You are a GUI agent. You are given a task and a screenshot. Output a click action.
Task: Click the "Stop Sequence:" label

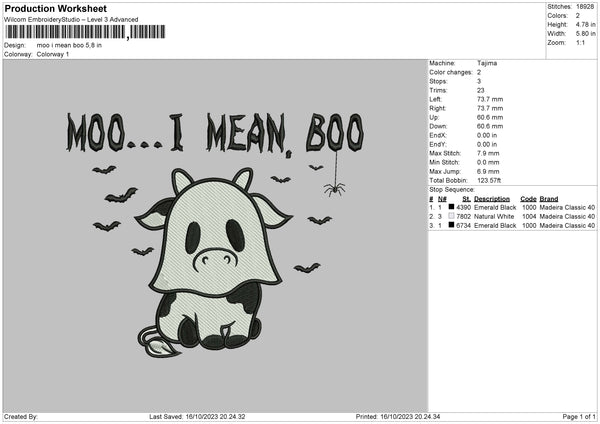click(452, 190)
